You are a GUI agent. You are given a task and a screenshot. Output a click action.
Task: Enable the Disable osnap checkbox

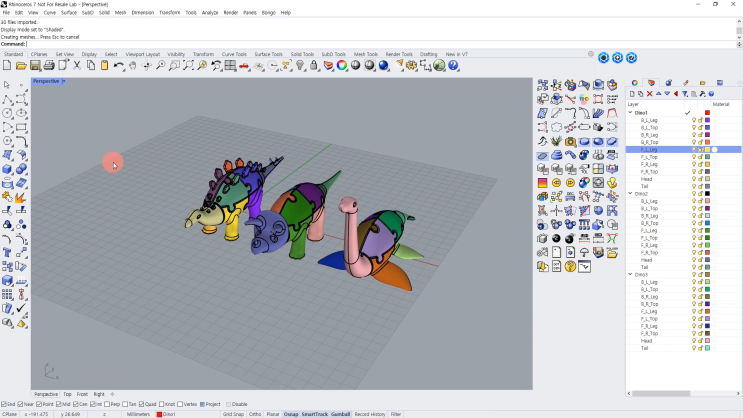(229, 404)
